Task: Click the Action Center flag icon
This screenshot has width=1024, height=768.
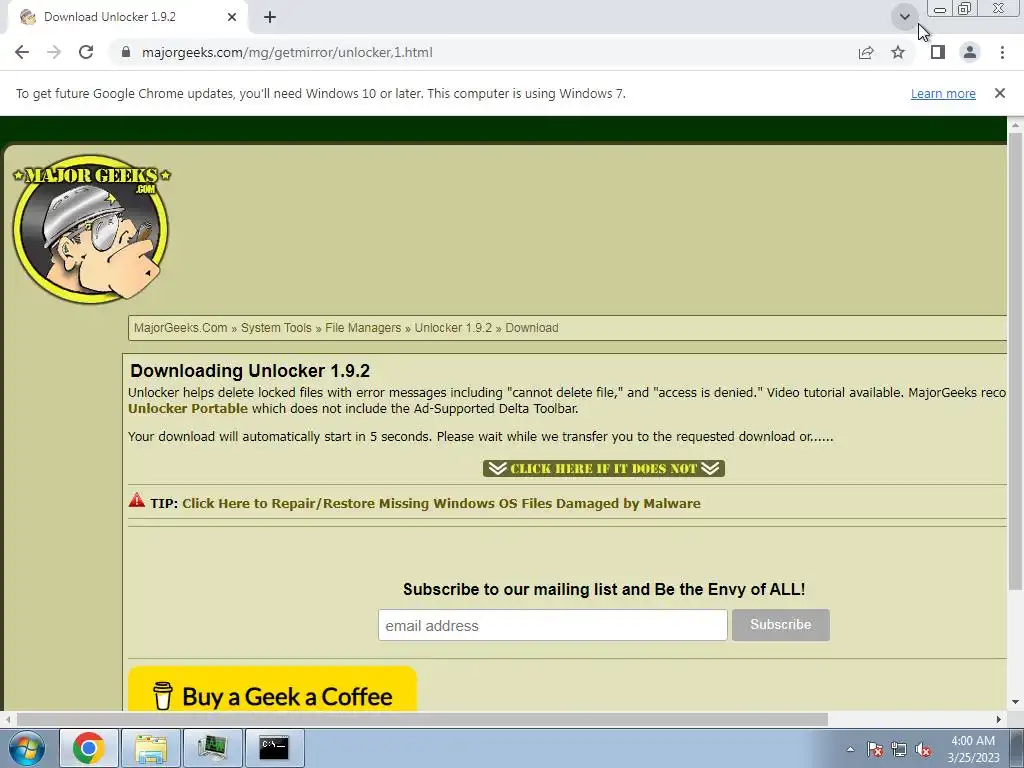Action: 874,749
